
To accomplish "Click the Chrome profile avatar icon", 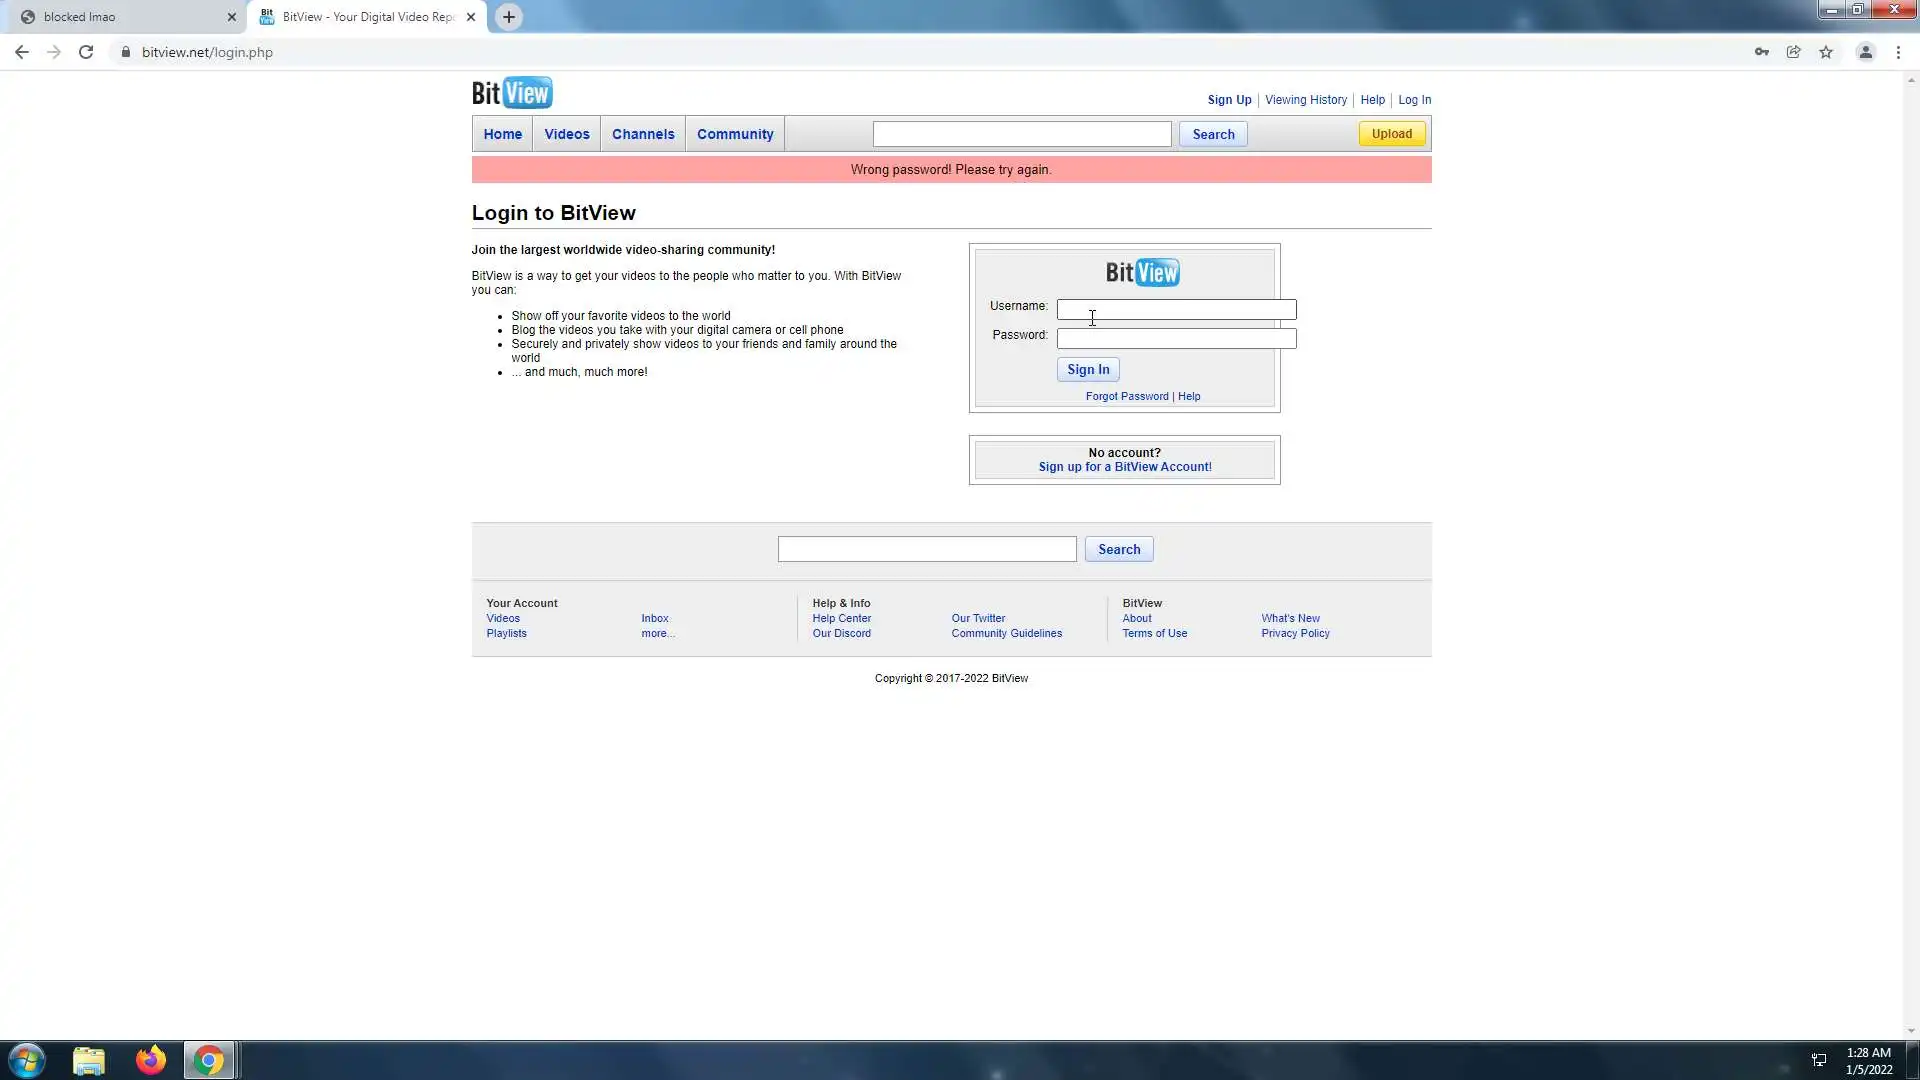I will pos(1865,52).
